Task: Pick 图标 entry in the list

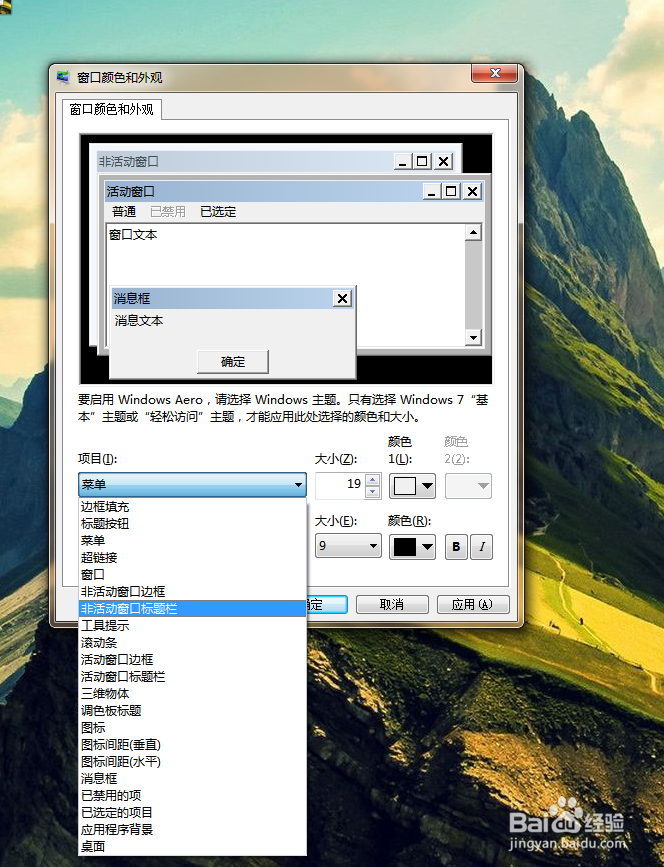Action: [192, 728]
